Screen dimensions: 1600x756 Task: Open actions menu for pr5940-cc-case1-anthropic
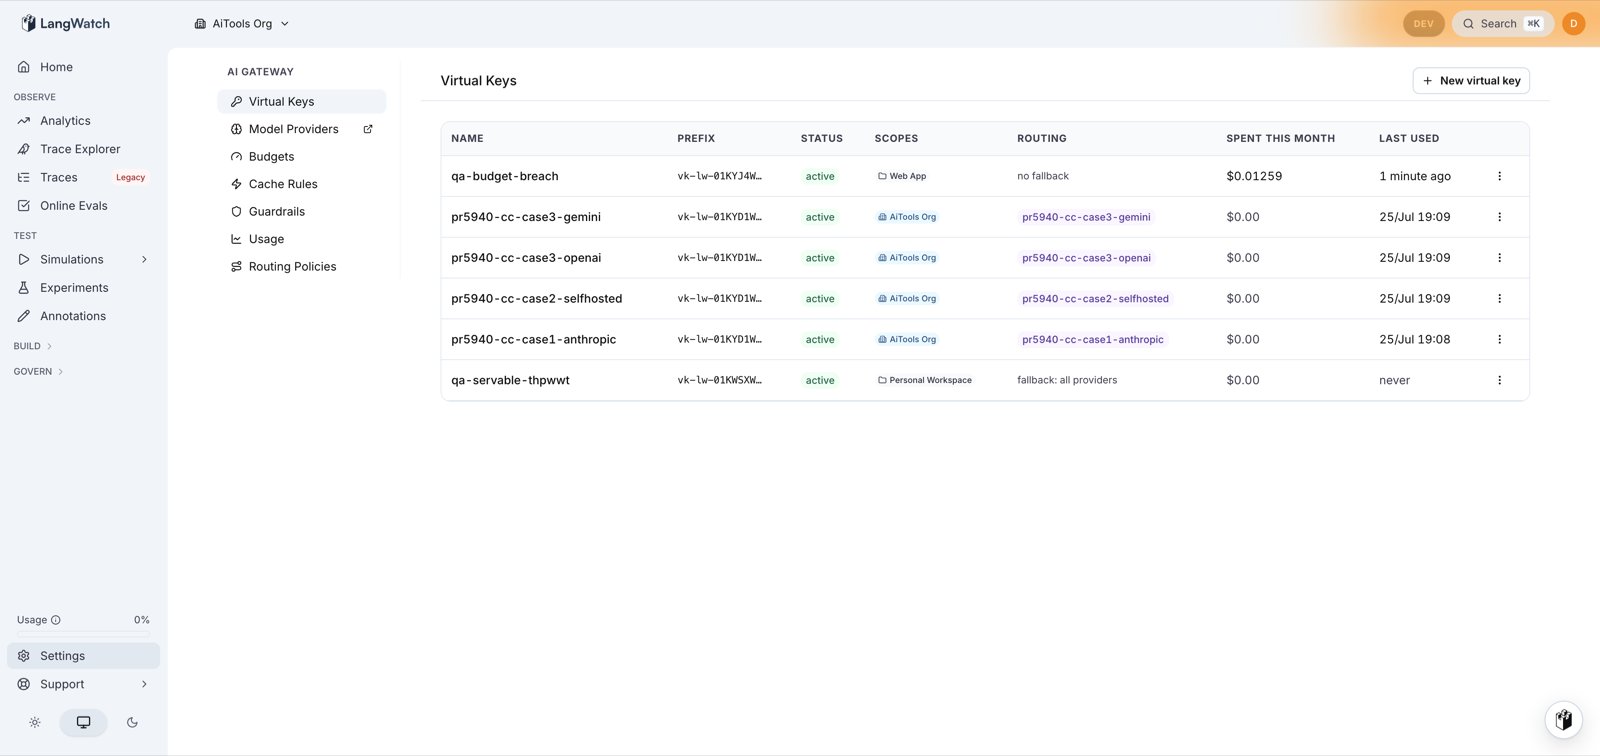pyautogui.click(x=1499, y=340)
